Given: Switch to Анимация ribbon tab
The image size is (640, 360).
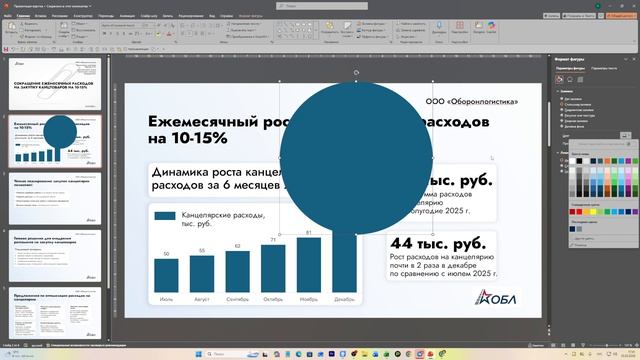Looking at the screenshot, I should pos(127,16).
